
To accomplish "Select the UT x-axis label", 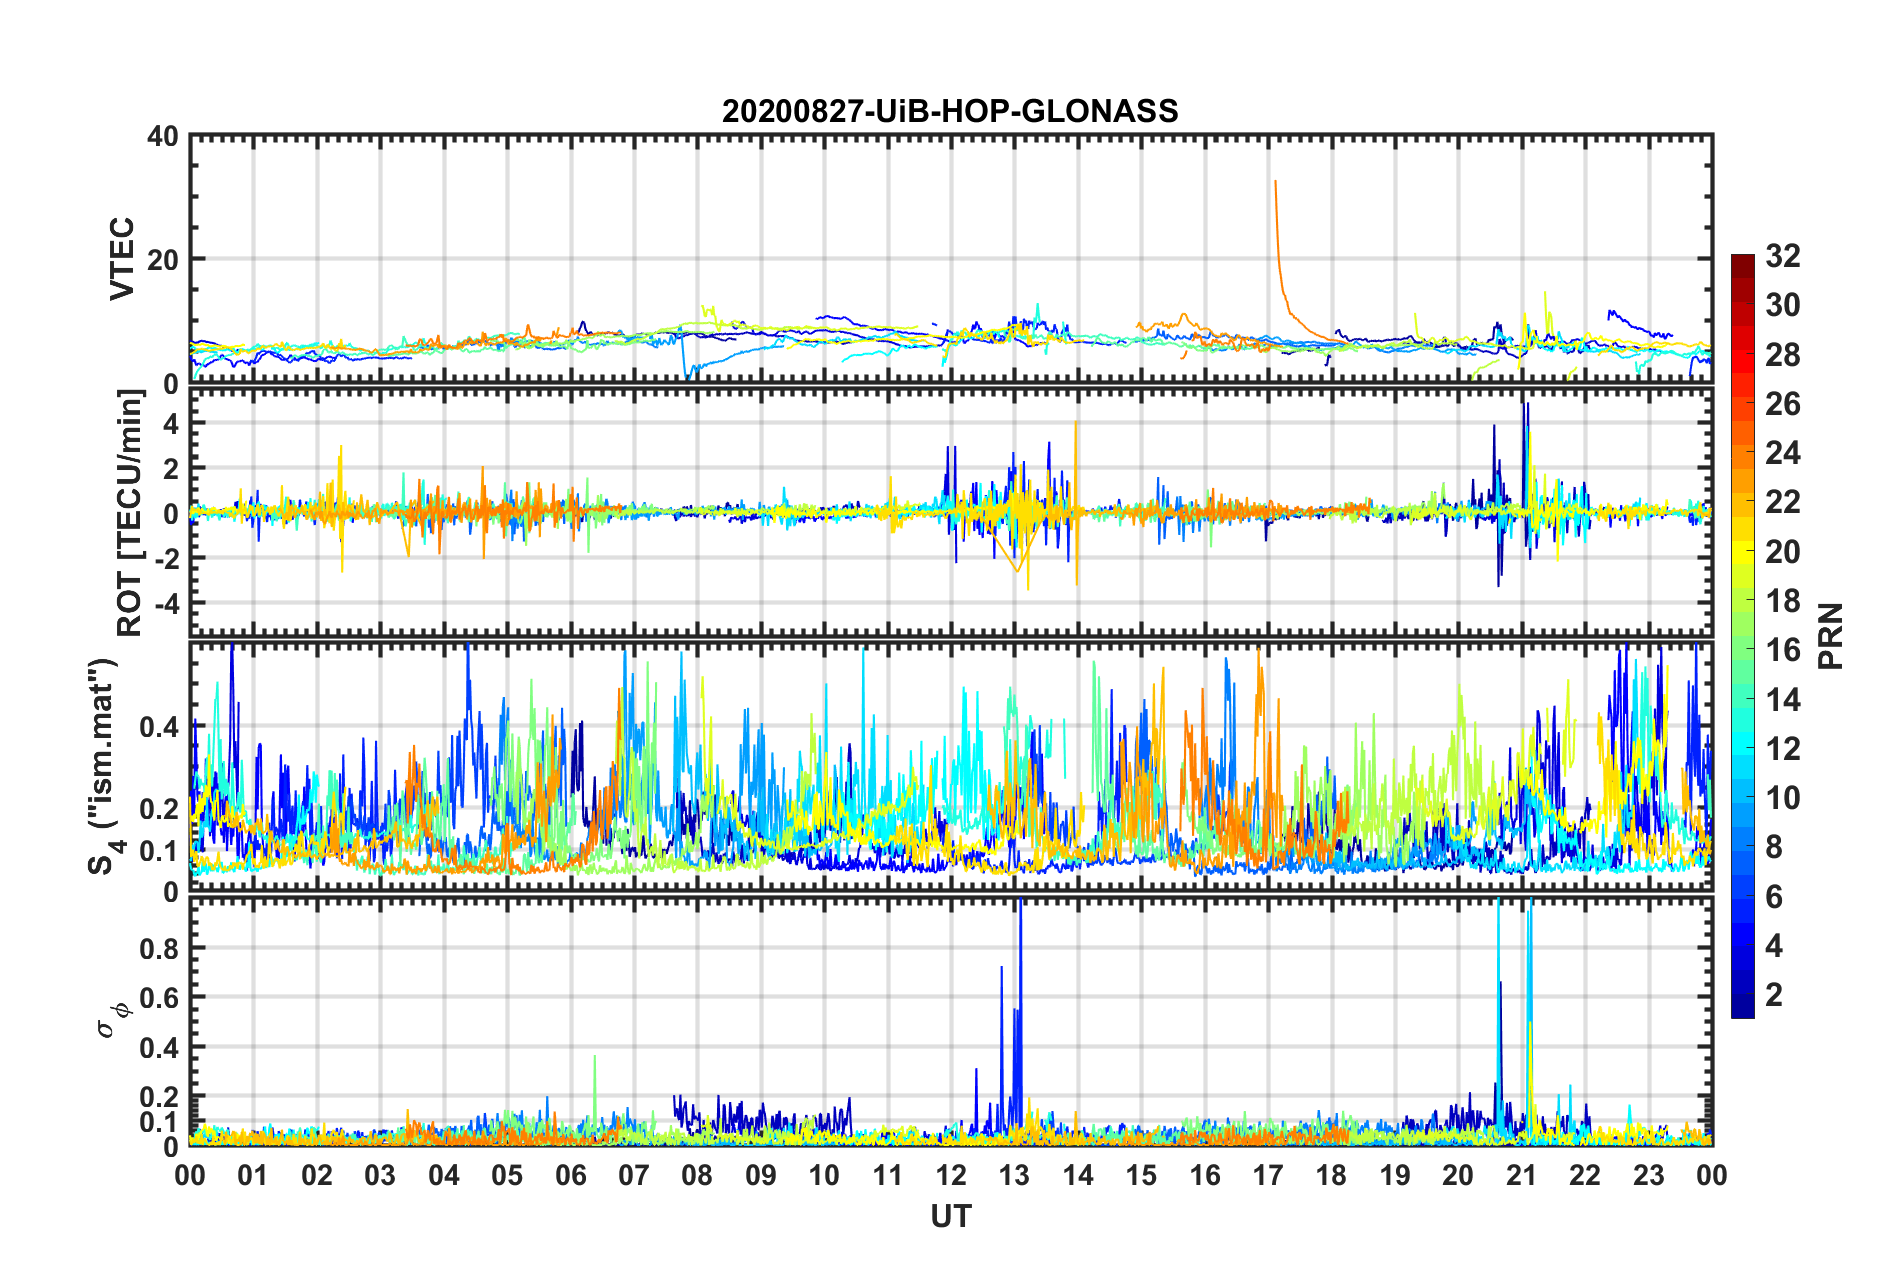I will pos(951,1216).
